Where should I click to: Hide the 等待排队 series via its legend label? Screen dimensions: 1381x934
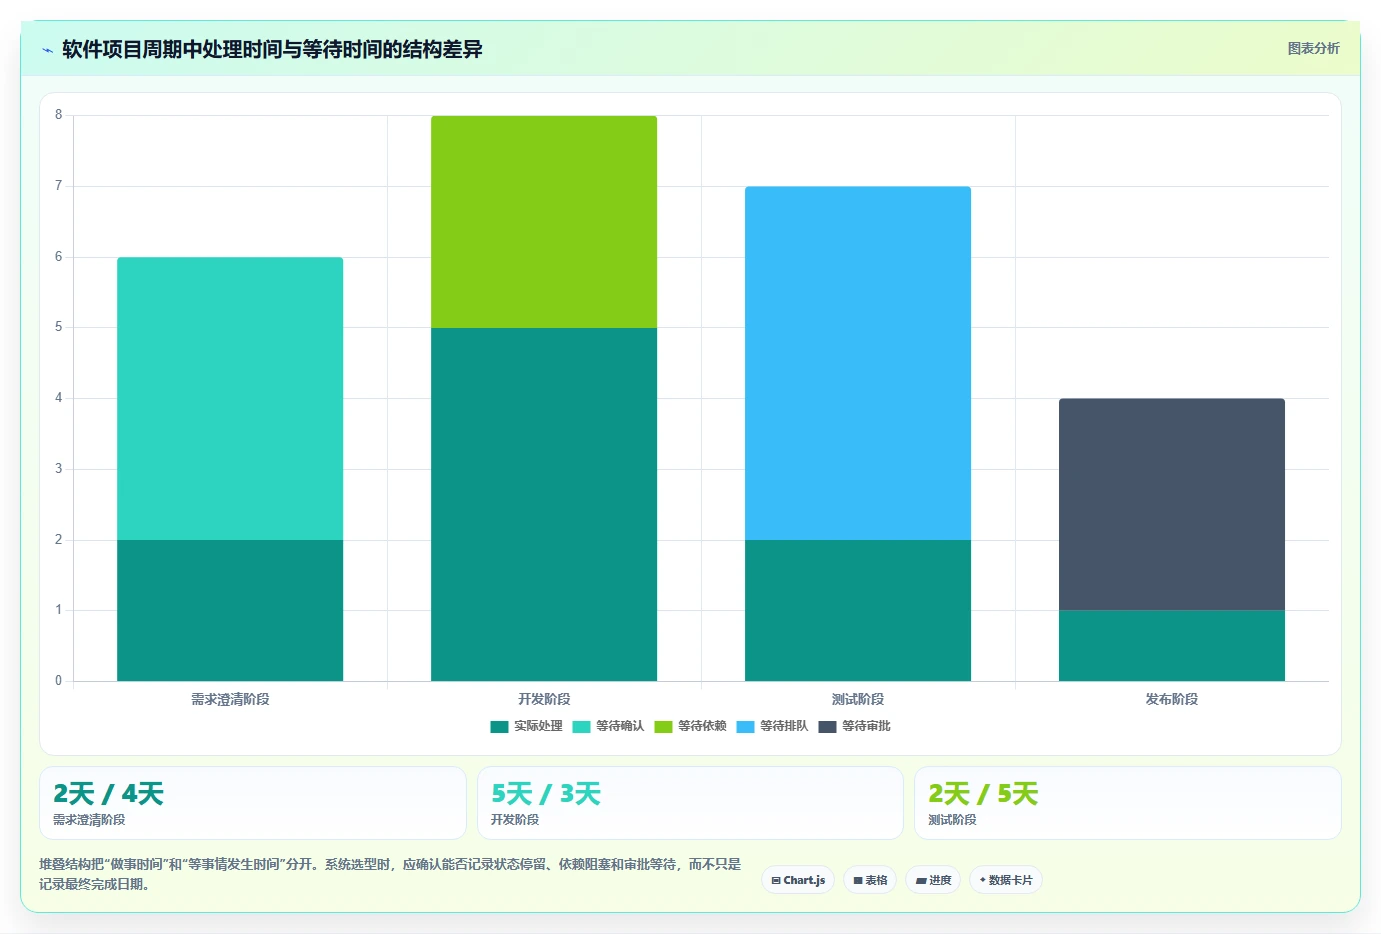784,726
